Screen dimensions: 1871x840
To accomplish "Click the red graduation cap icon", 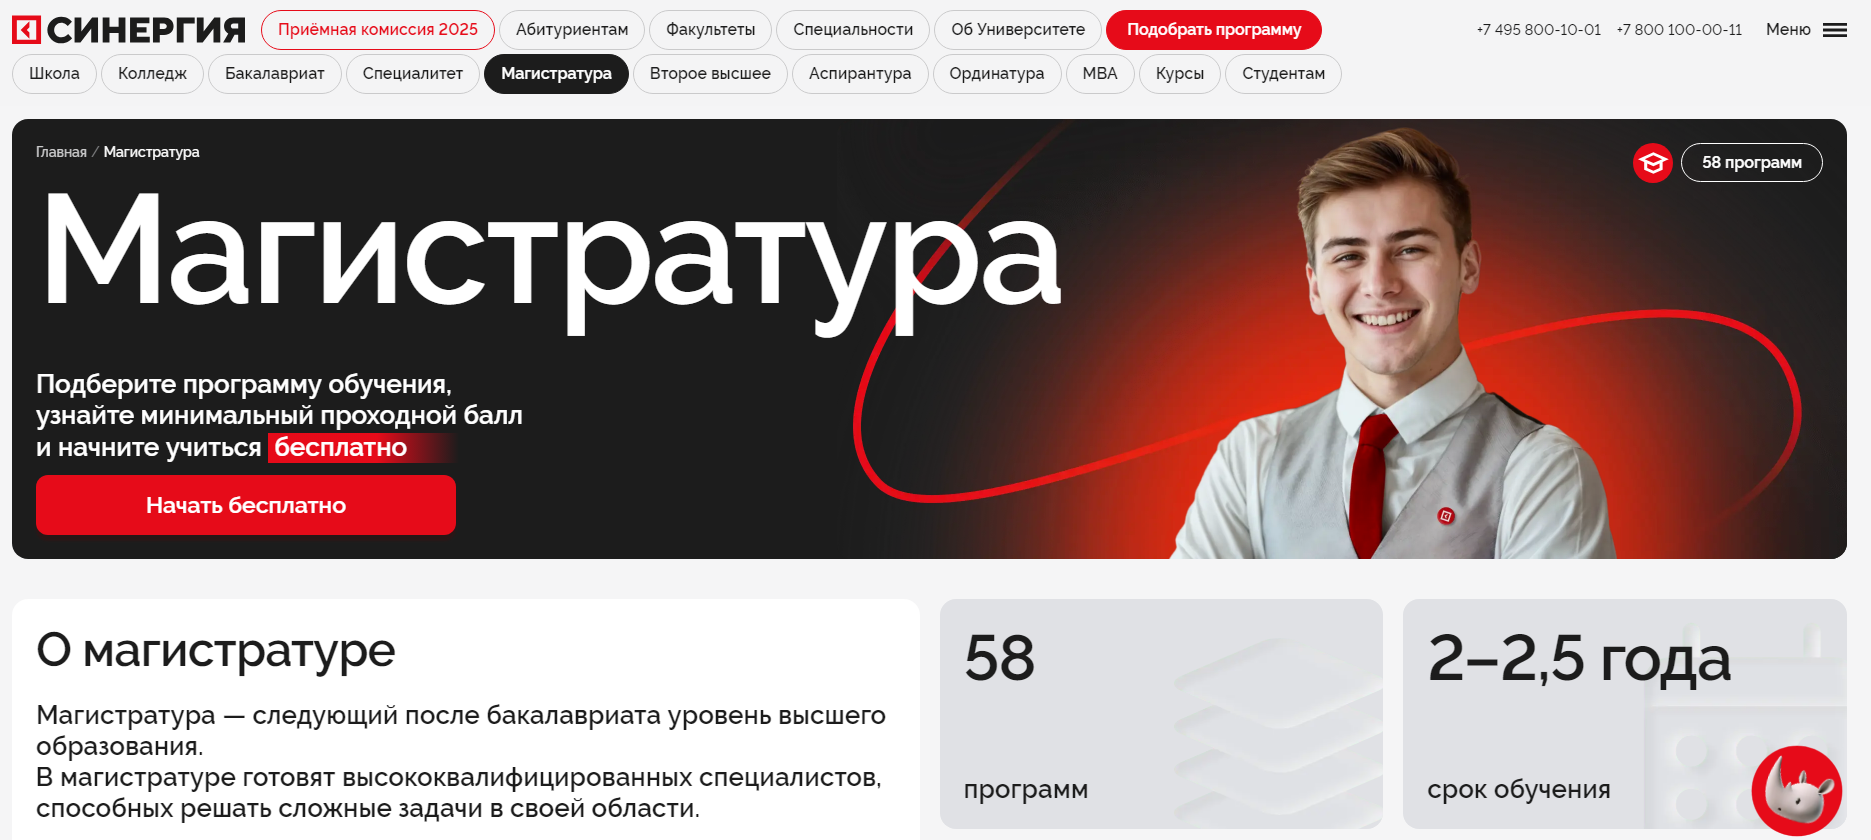I will (x=1653, y=162).
